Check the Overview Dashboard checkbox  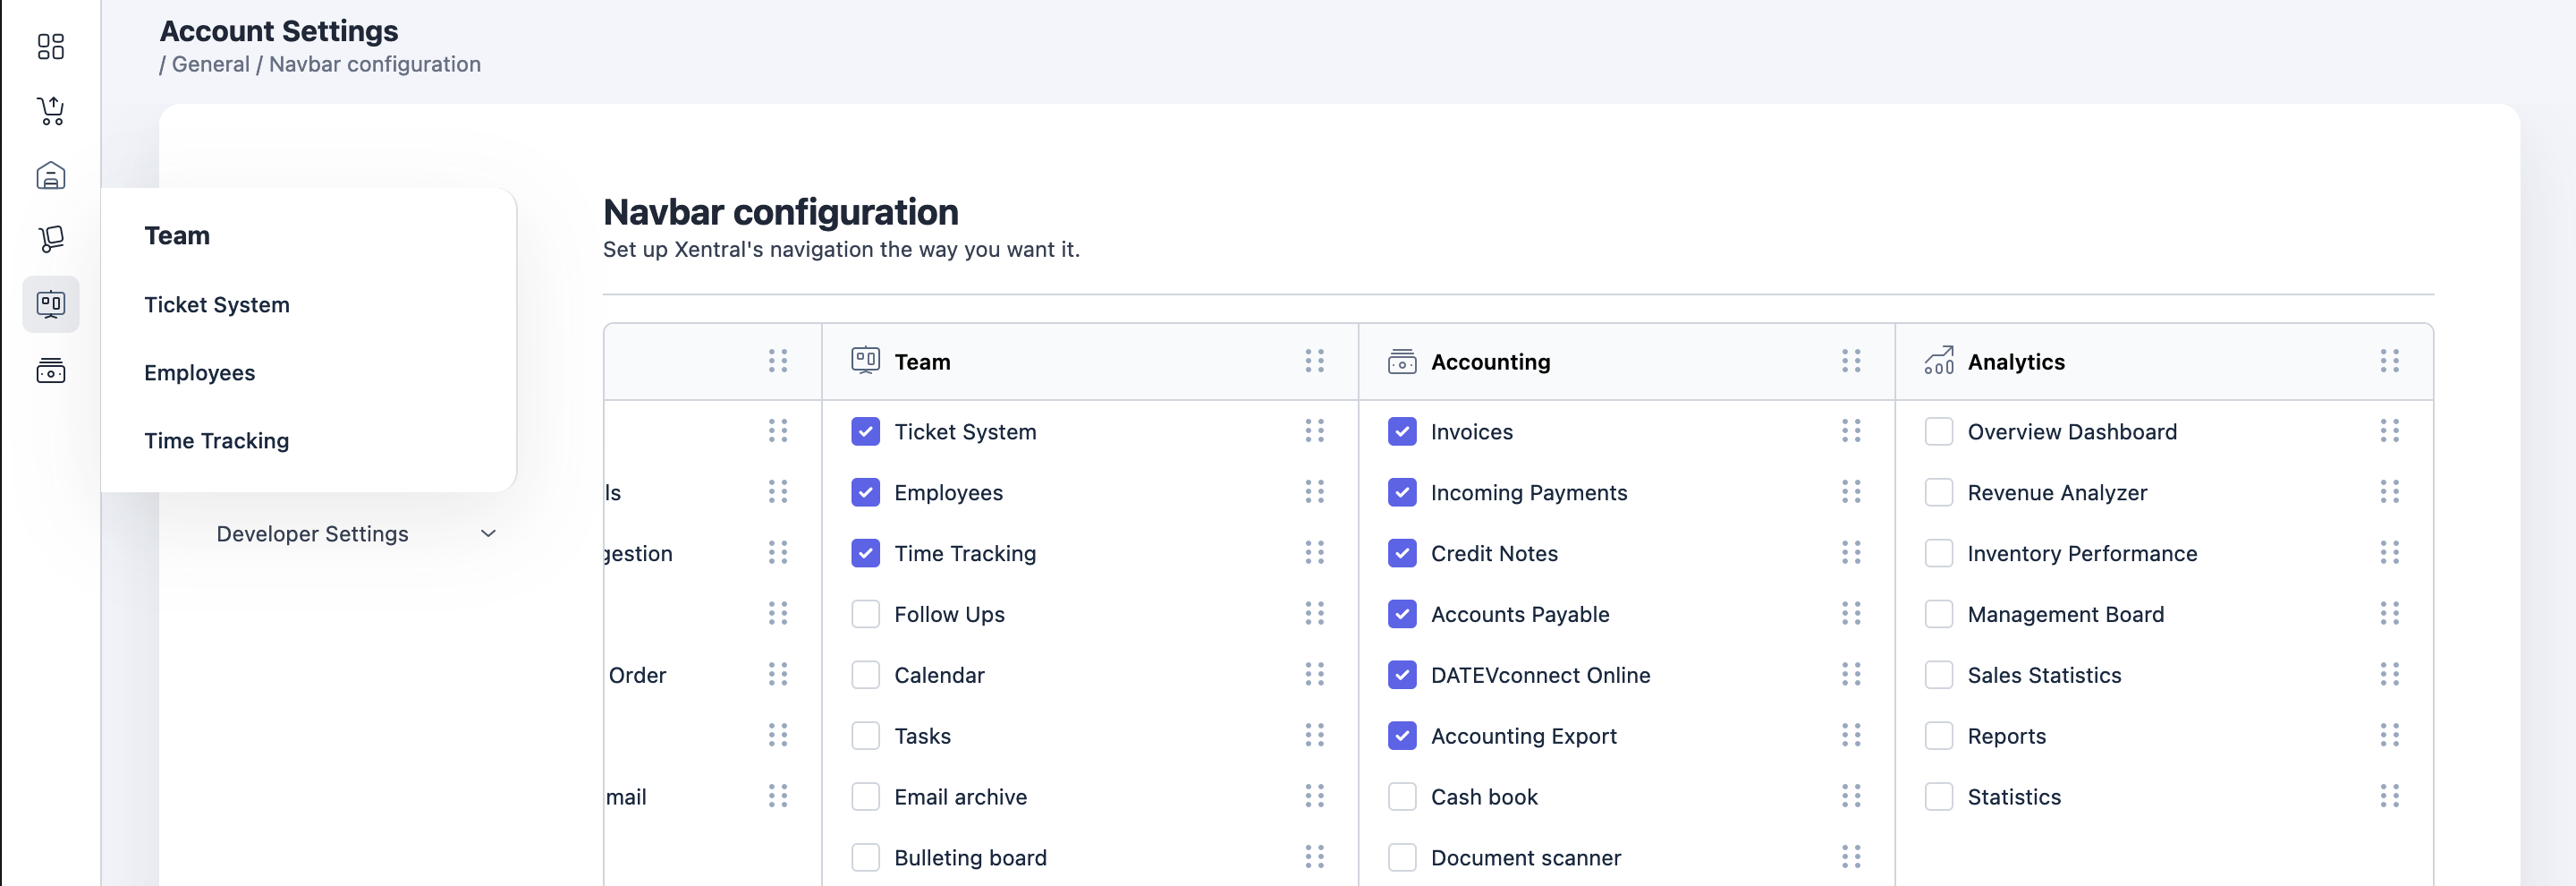(1938, 431)
